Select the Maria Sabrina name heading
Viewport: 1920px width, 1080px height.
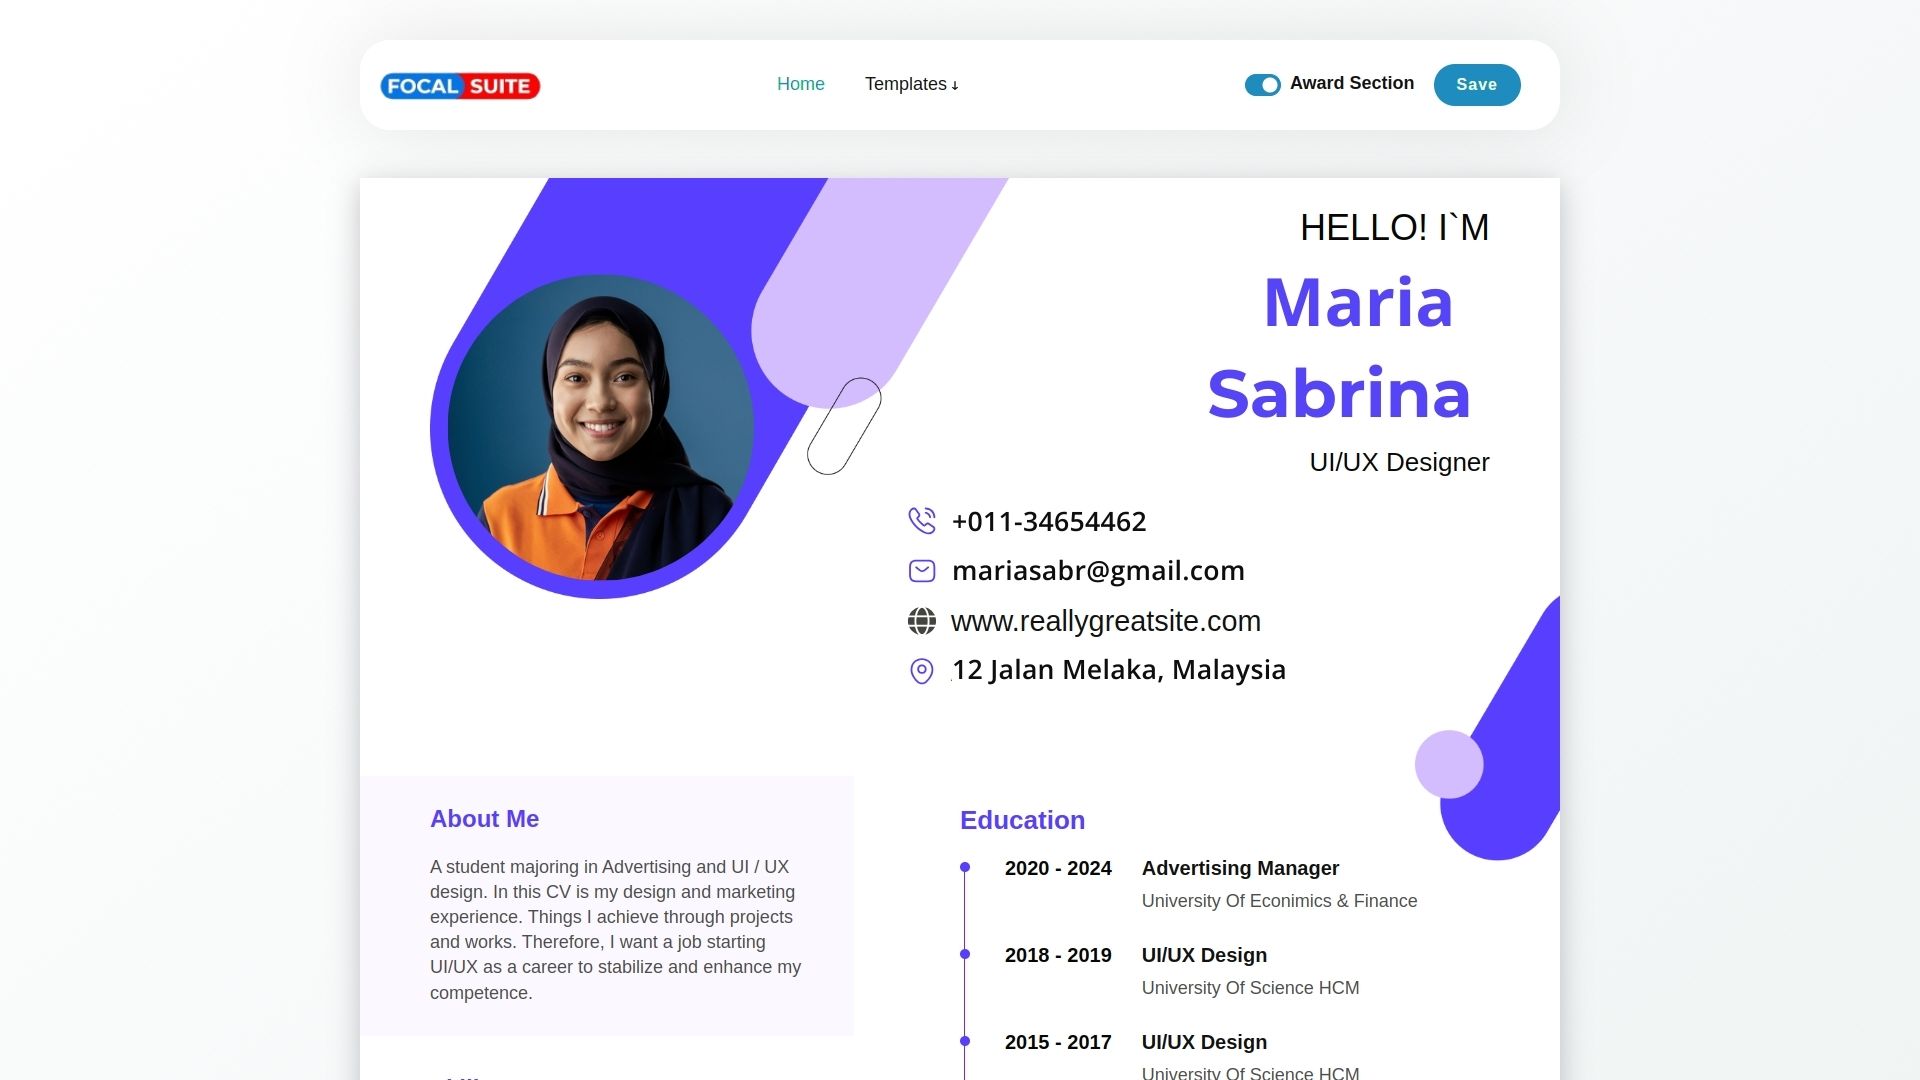click(x=1340, y=347)
